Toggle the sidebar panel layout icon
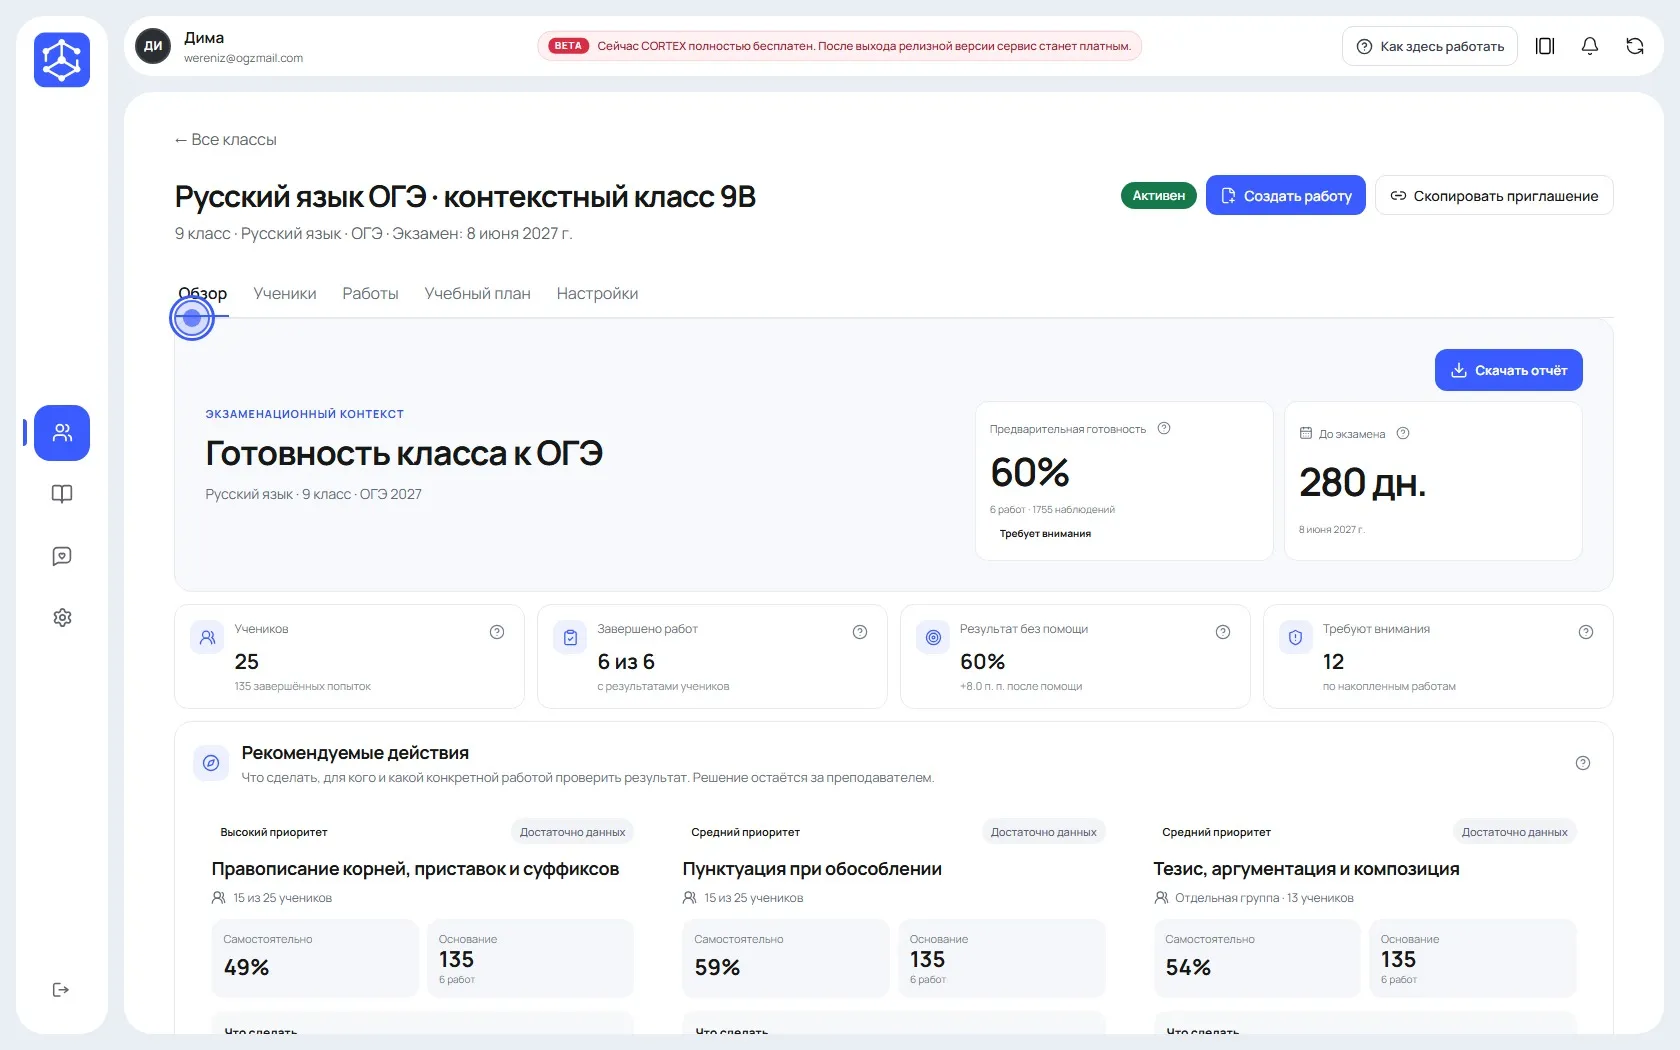Screen dimensions: 1680x1050 (1545, 46)
